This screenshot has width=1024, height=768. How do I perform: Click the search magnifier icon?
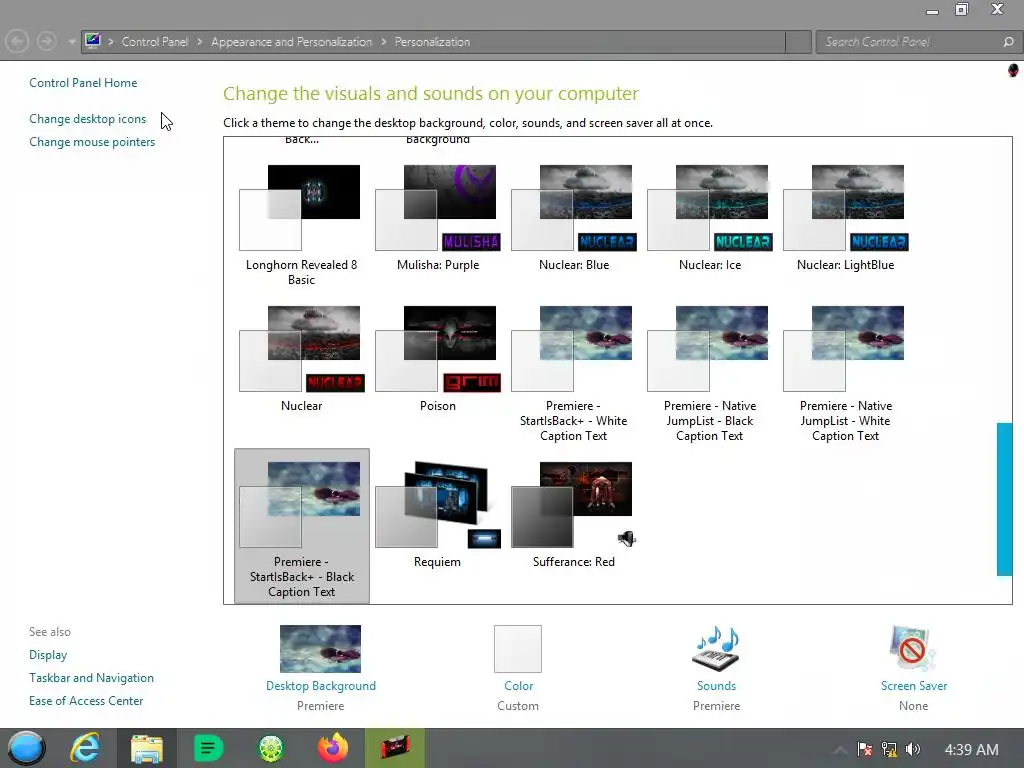[x=1008, y=42]
